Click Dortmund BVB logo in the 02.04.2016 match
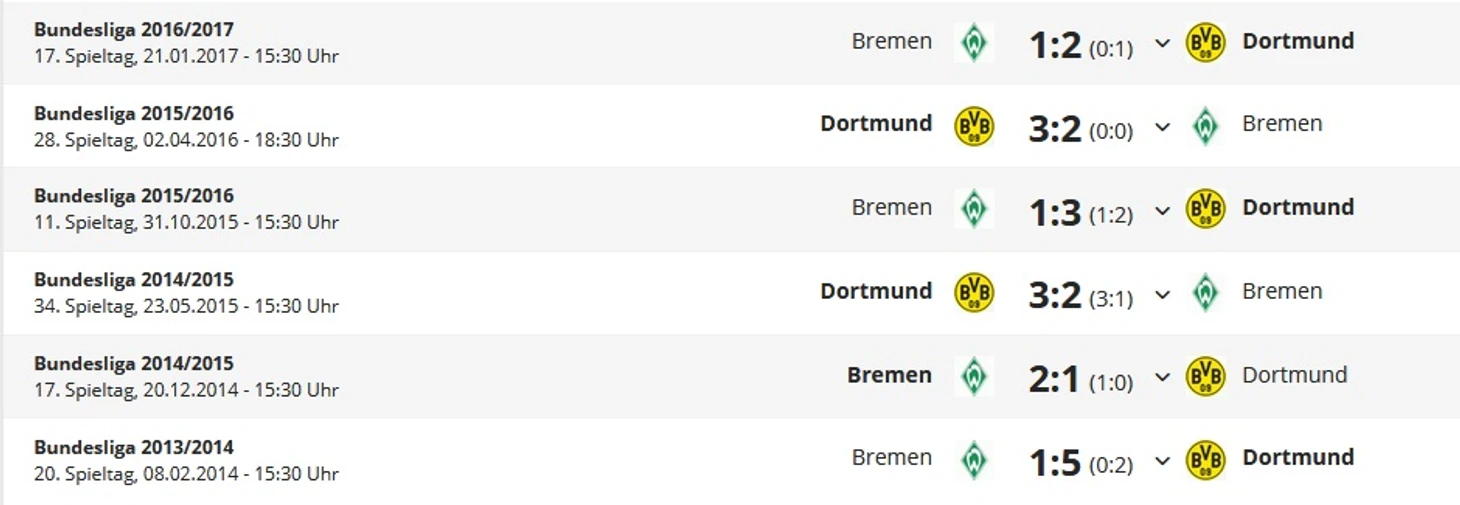 tap(974, 126)
